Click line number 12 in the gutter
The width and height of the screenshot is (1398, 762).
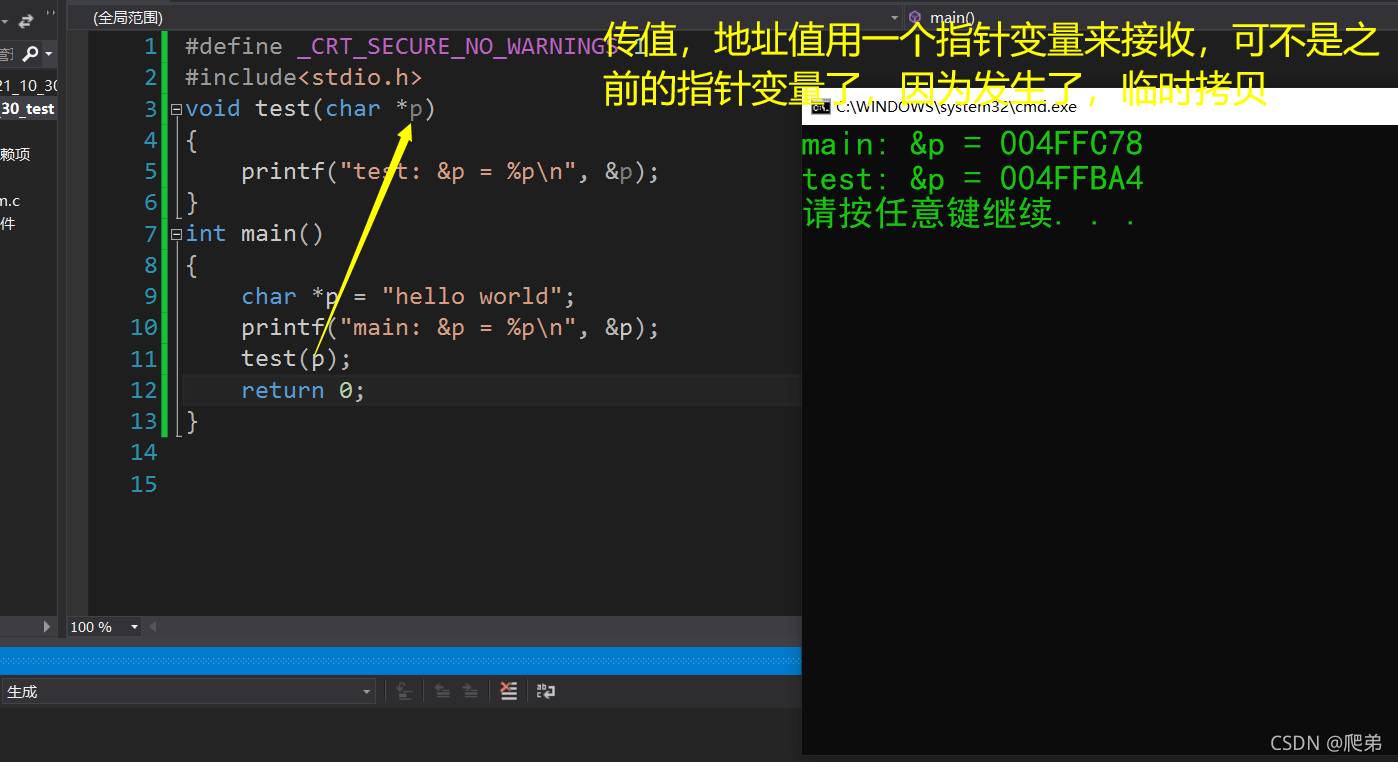(x=144, y=390)
